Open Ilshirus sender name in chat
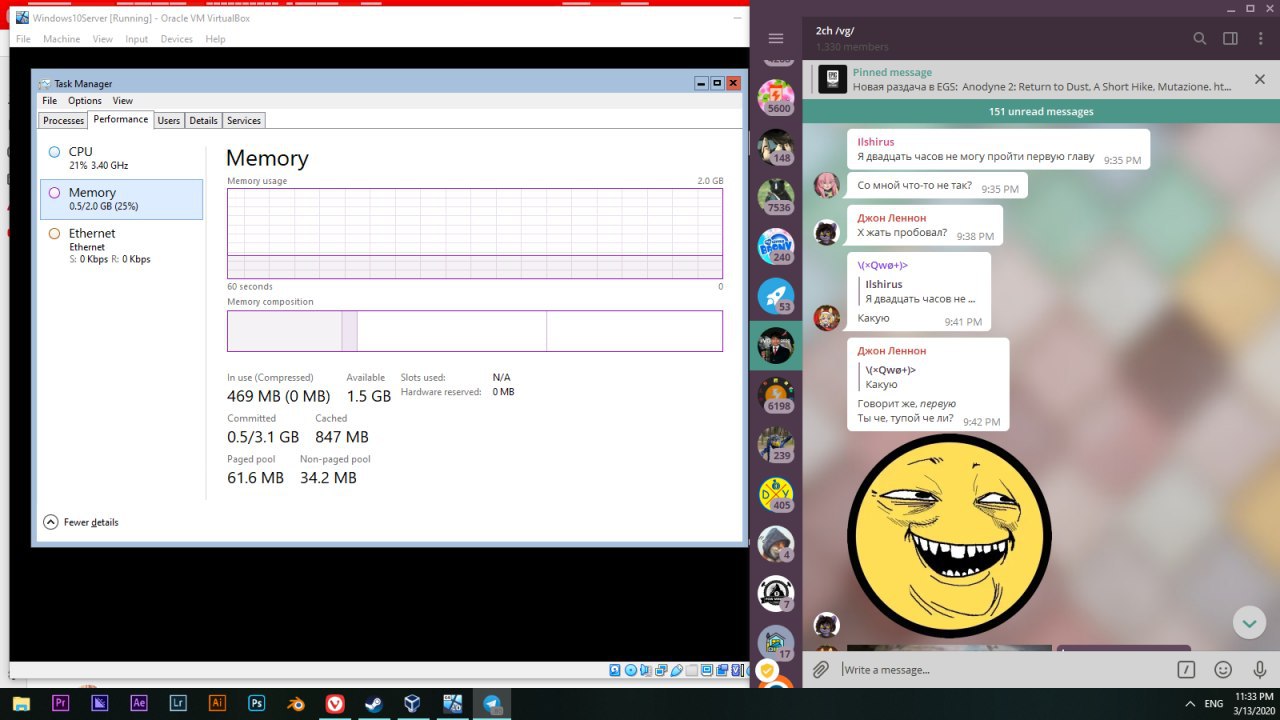Viewport: 1280px width, 720px height. [x=875, y=142]
